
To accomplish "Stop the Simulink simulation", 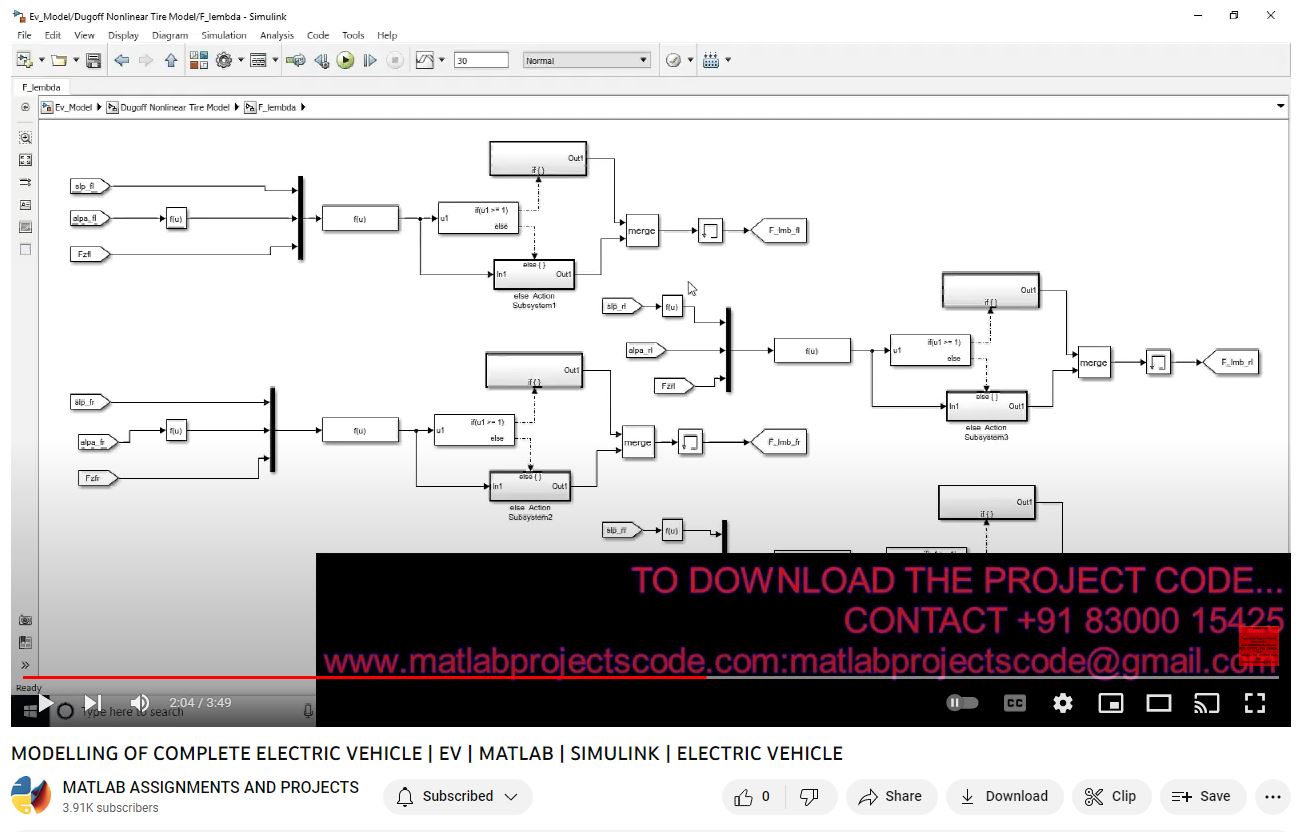I will (x=395, y=61).
